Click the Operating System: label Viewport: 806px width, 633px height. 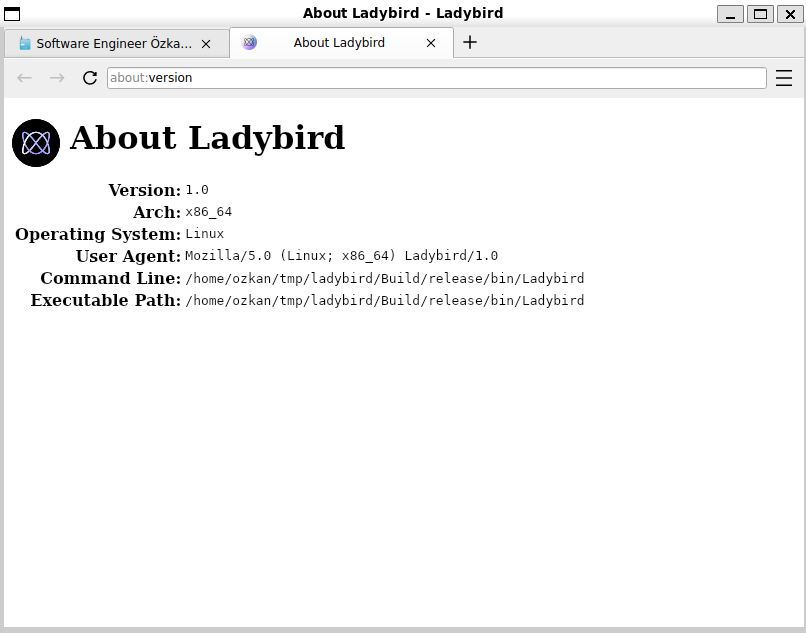click(x=98, y=234)
